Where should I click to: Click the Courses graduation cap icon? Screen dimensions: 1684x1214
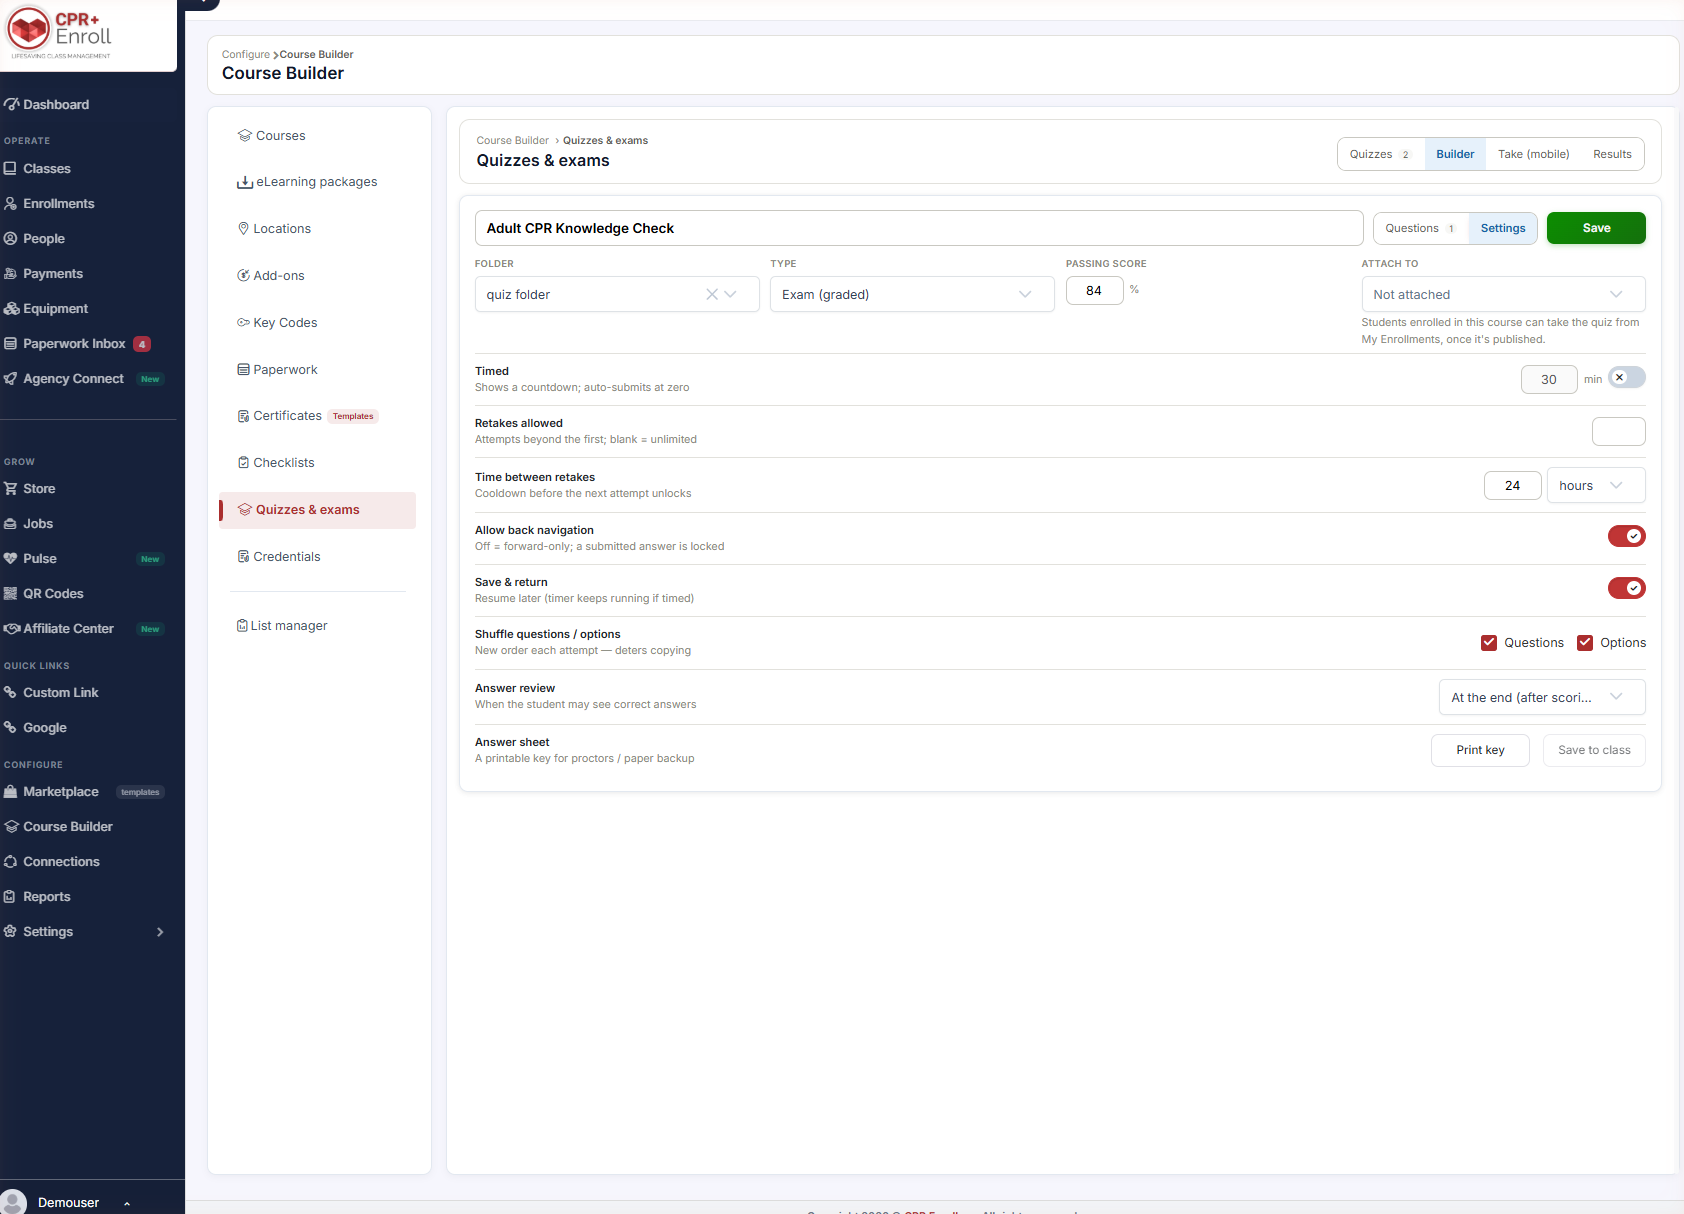point(244,136)
